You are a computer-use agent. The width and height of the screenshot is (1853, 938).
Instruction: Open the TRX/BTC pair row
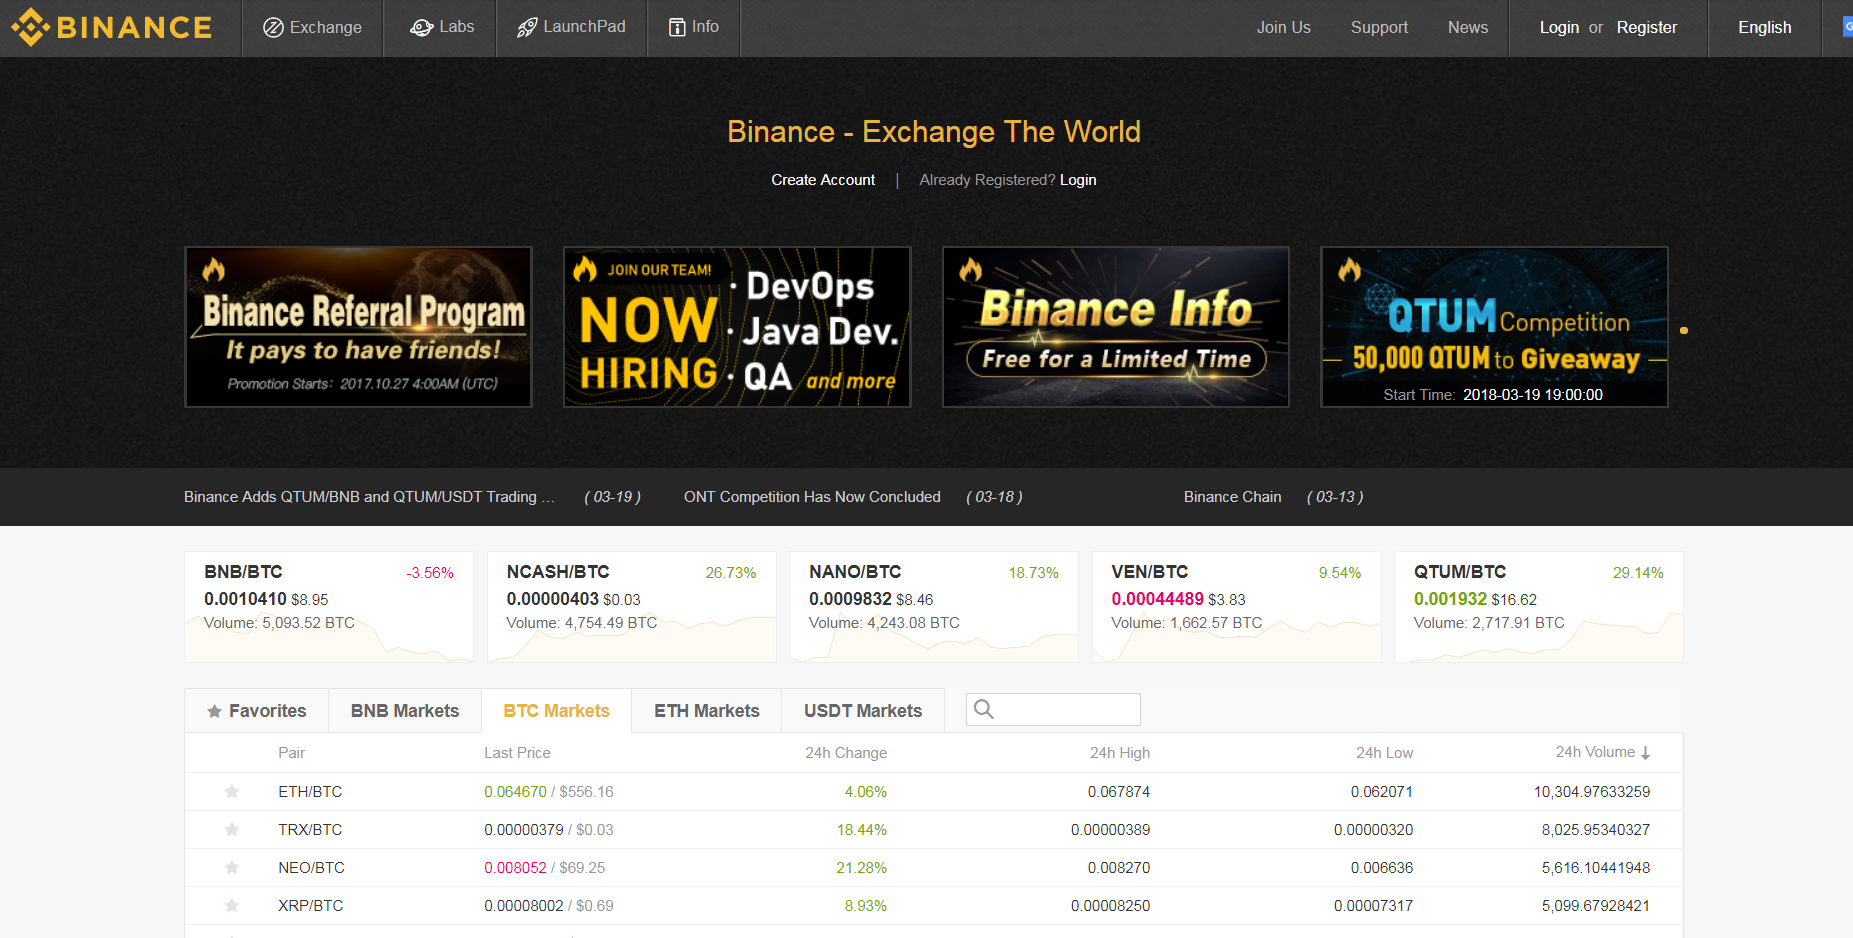coord(934,830)
